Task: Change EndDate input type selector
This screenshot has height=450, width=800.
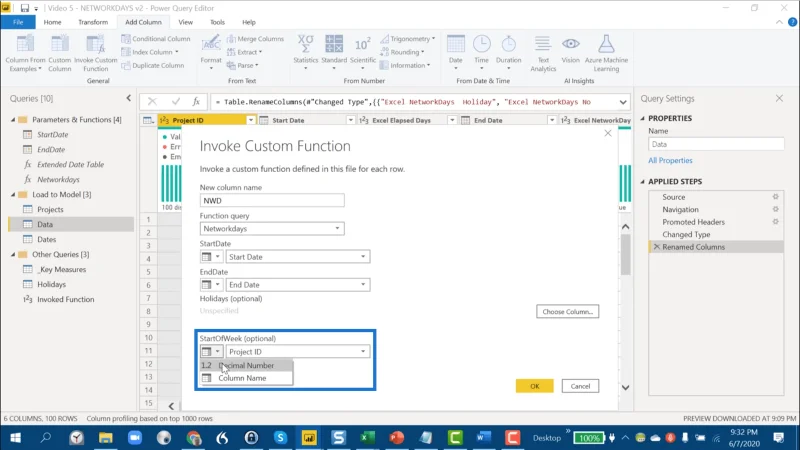Action: pos(211,285)
